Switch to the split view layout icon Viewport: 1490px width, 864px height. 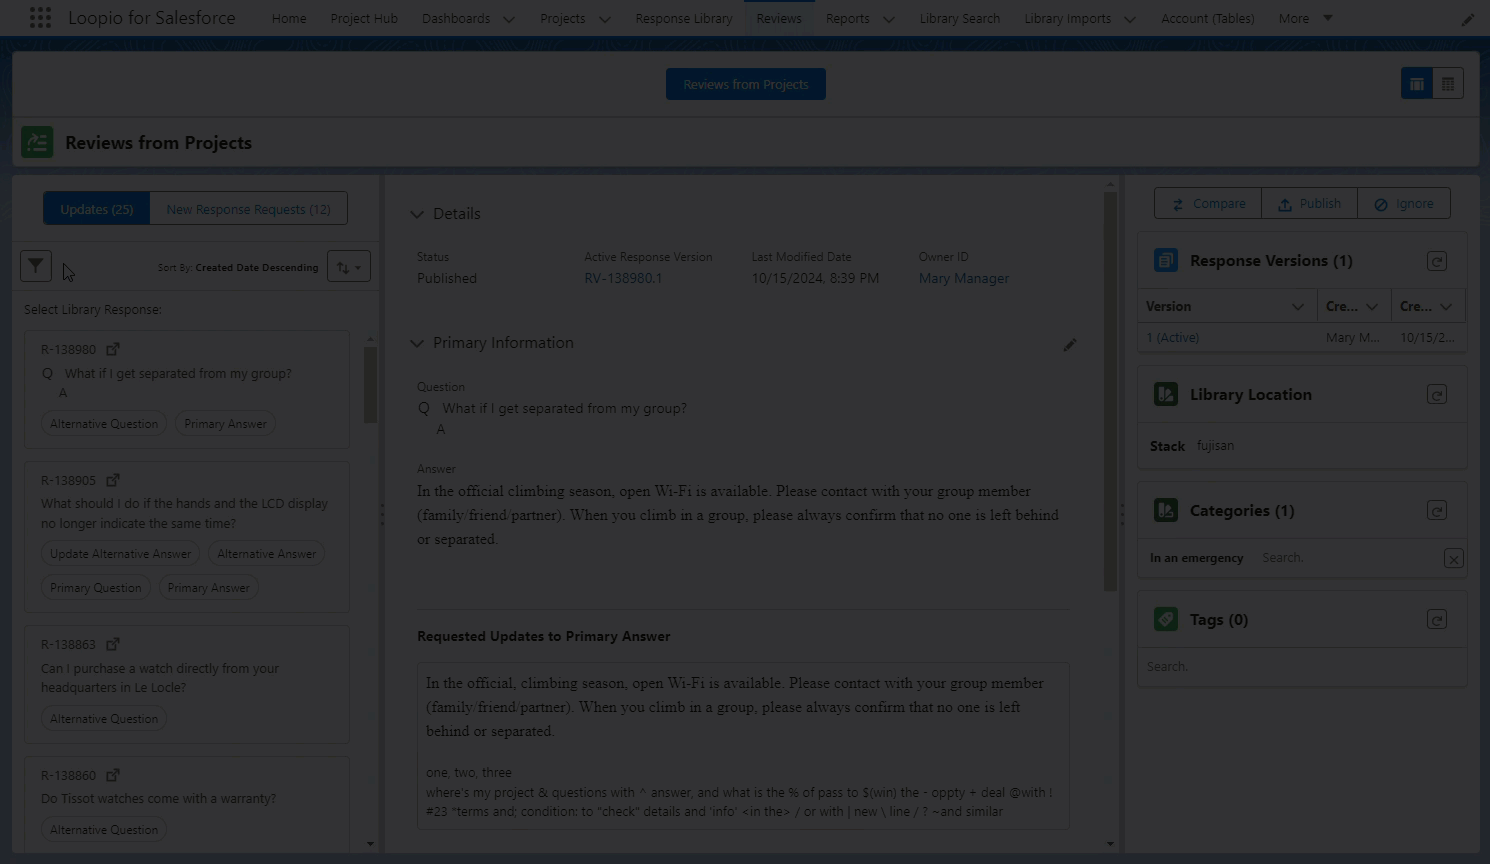coord(1416,84)
